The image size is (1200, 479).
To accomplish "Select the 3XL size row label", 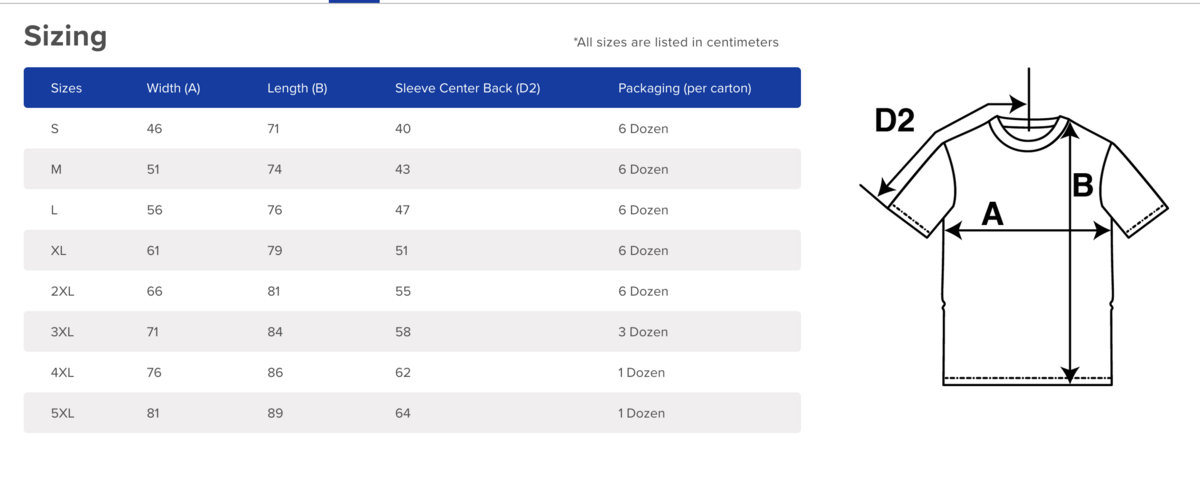I will [x=62, y=332].
